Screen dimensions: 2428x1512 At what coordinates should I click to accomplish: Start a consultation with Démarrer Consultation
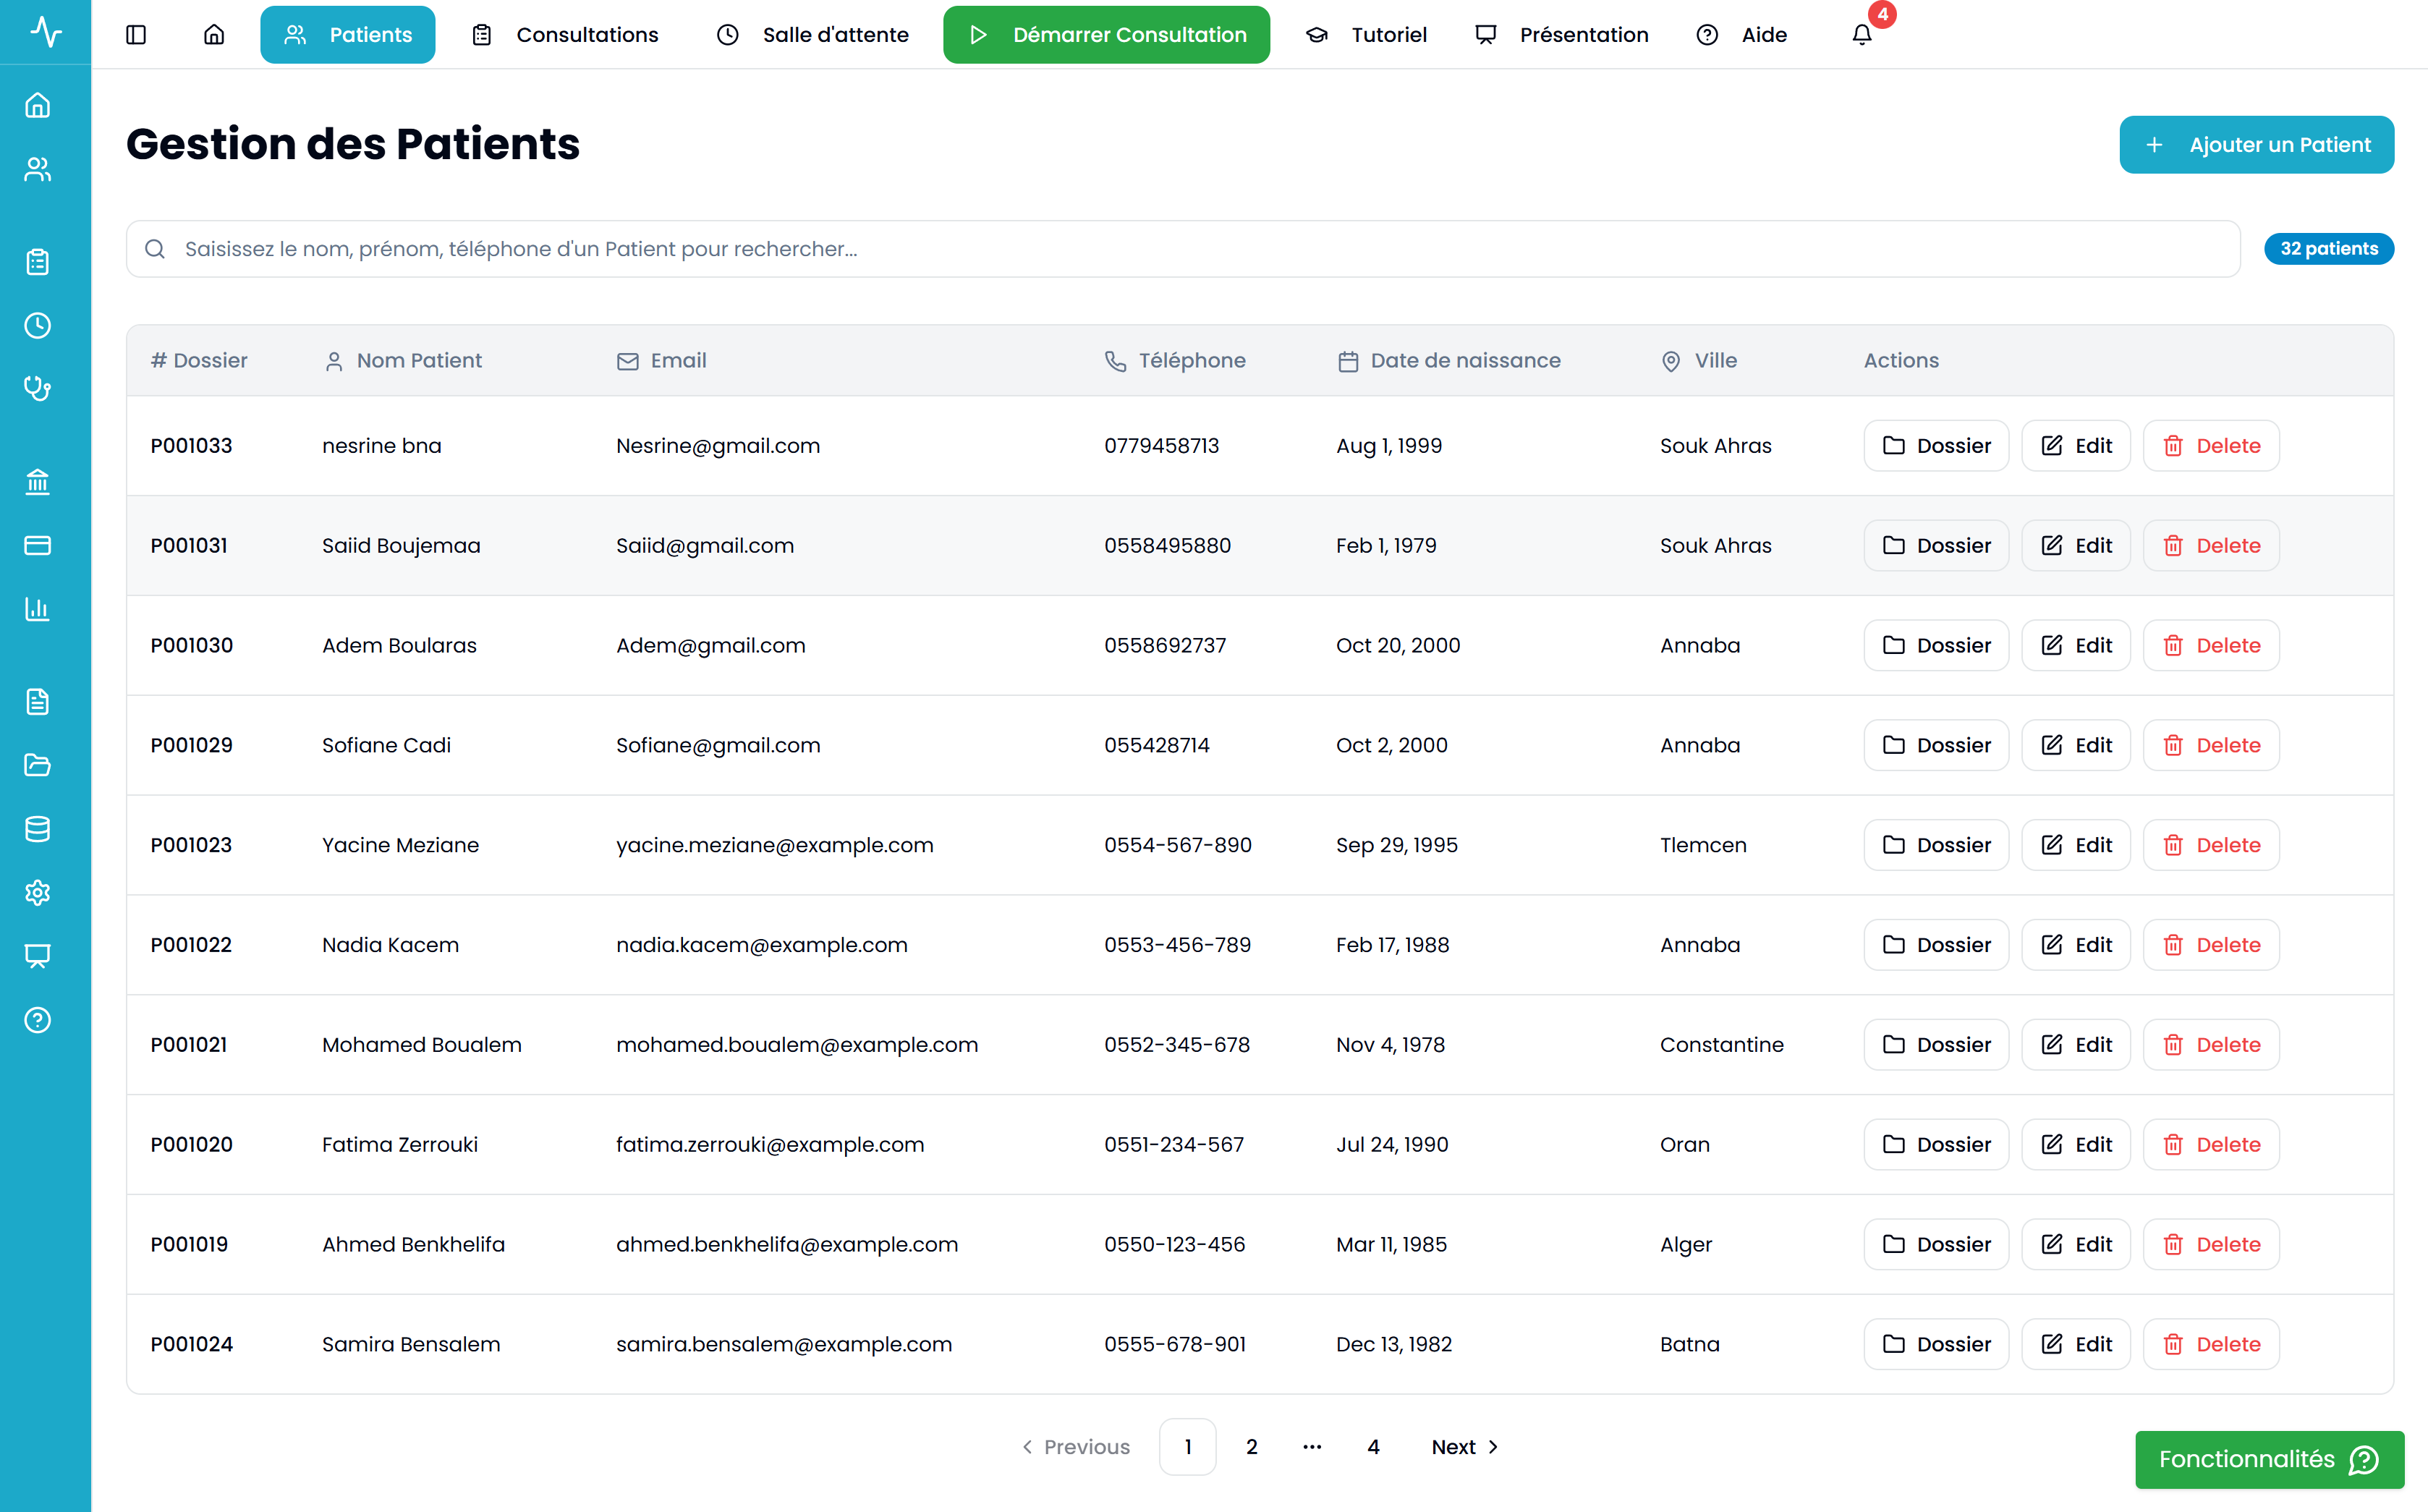[x=1106, y=33]
